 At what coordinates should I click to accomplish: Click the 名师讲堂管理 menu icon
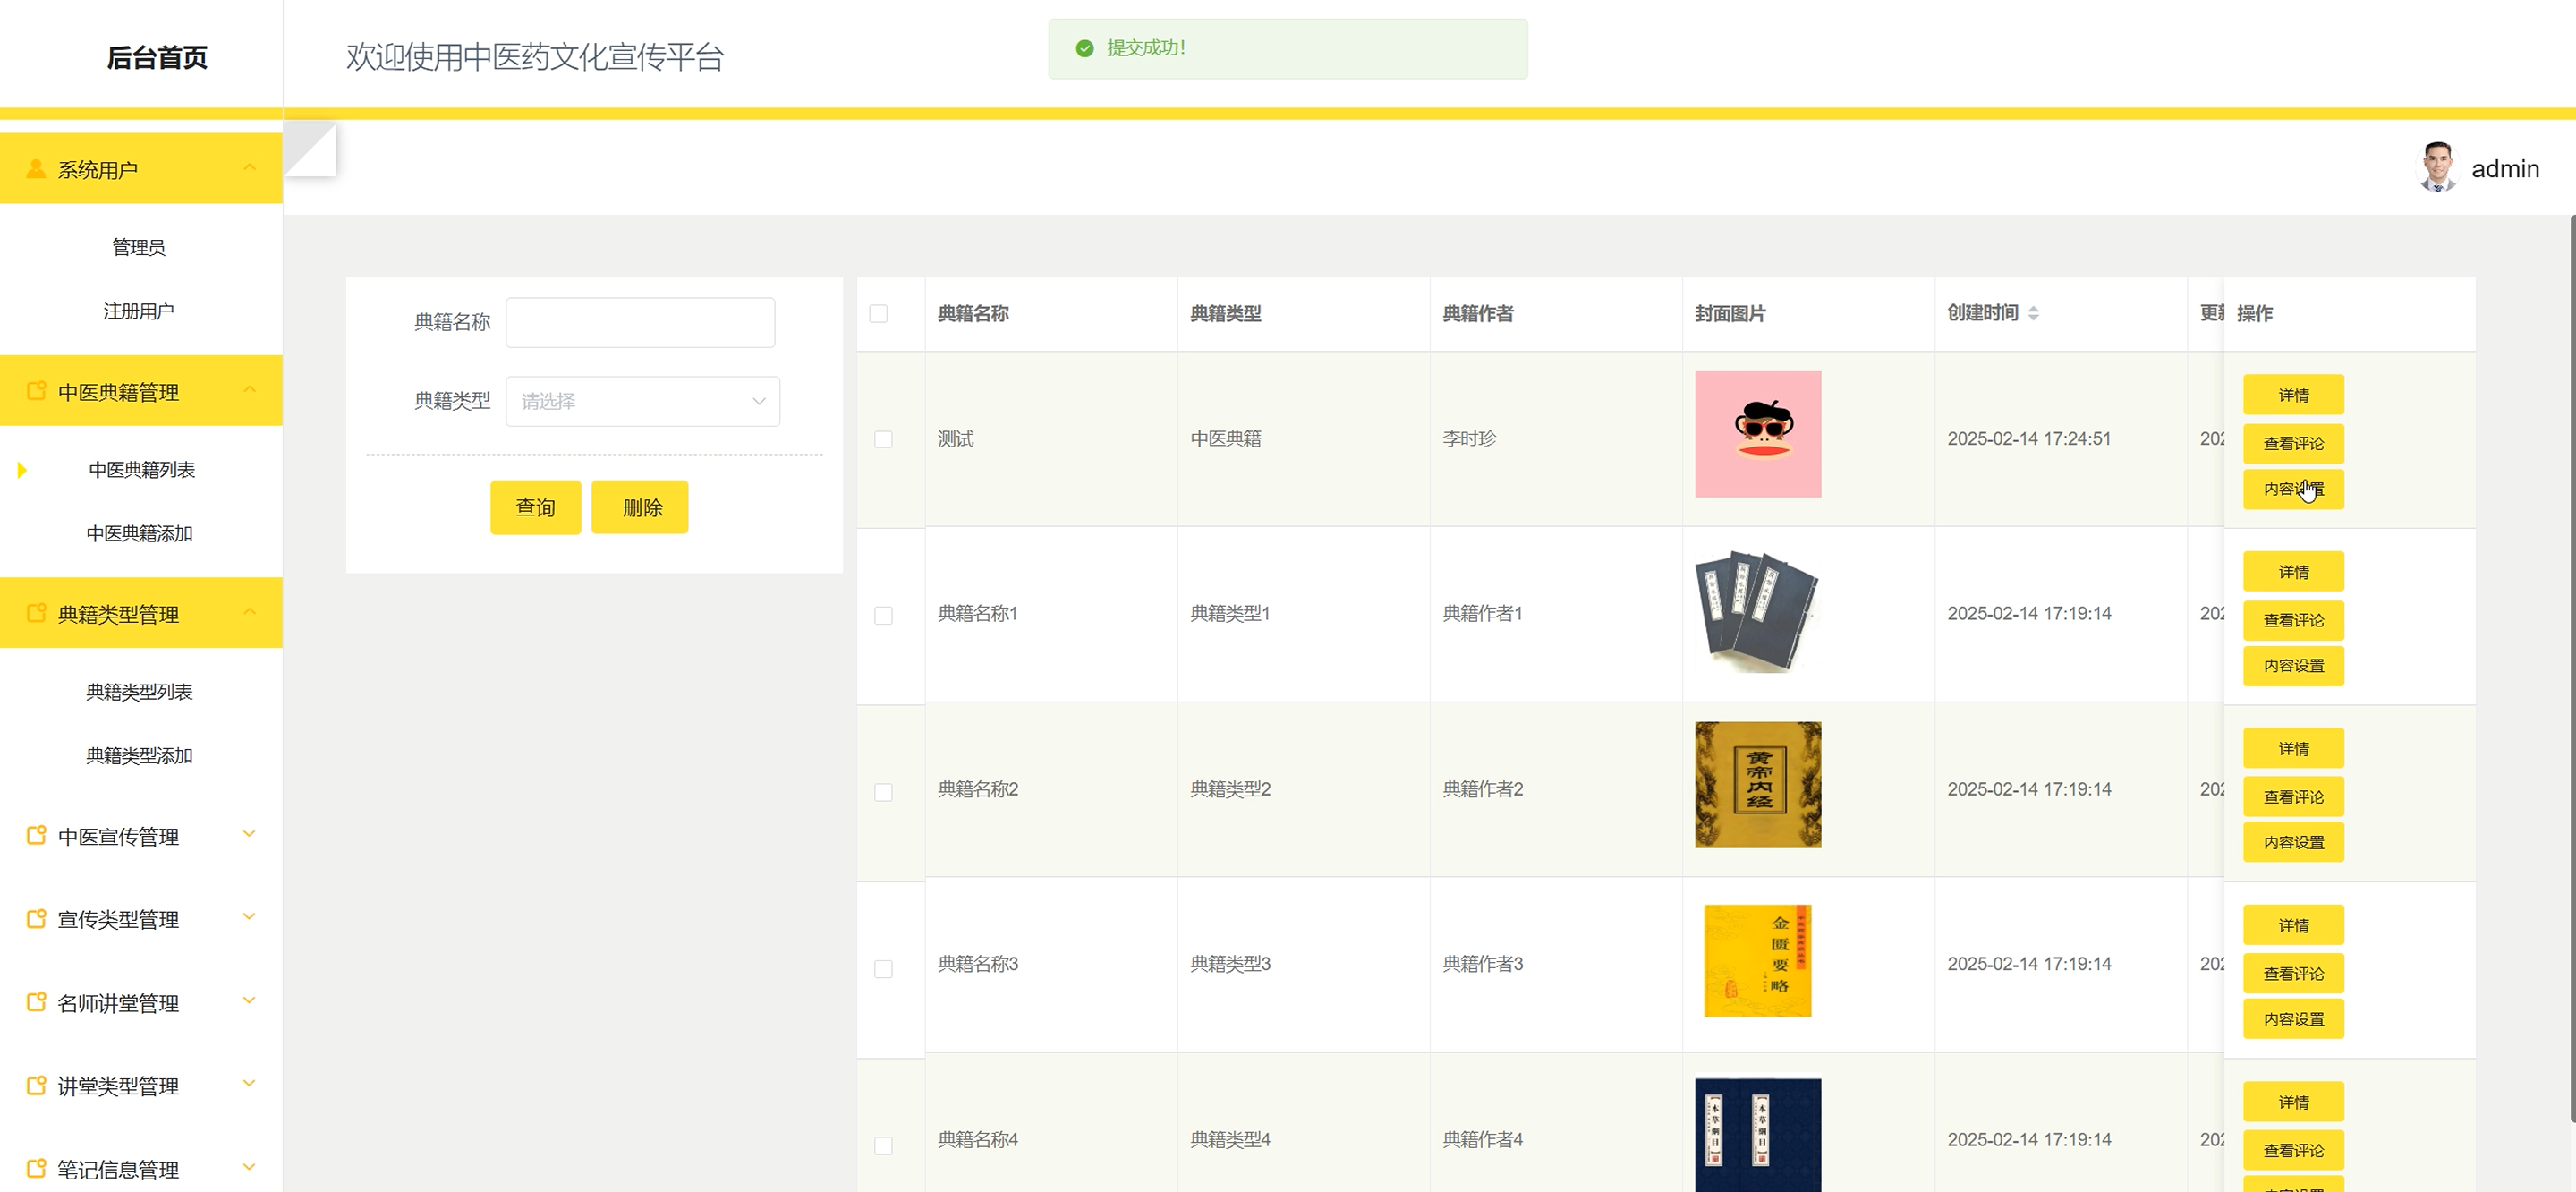[36, 1002]
